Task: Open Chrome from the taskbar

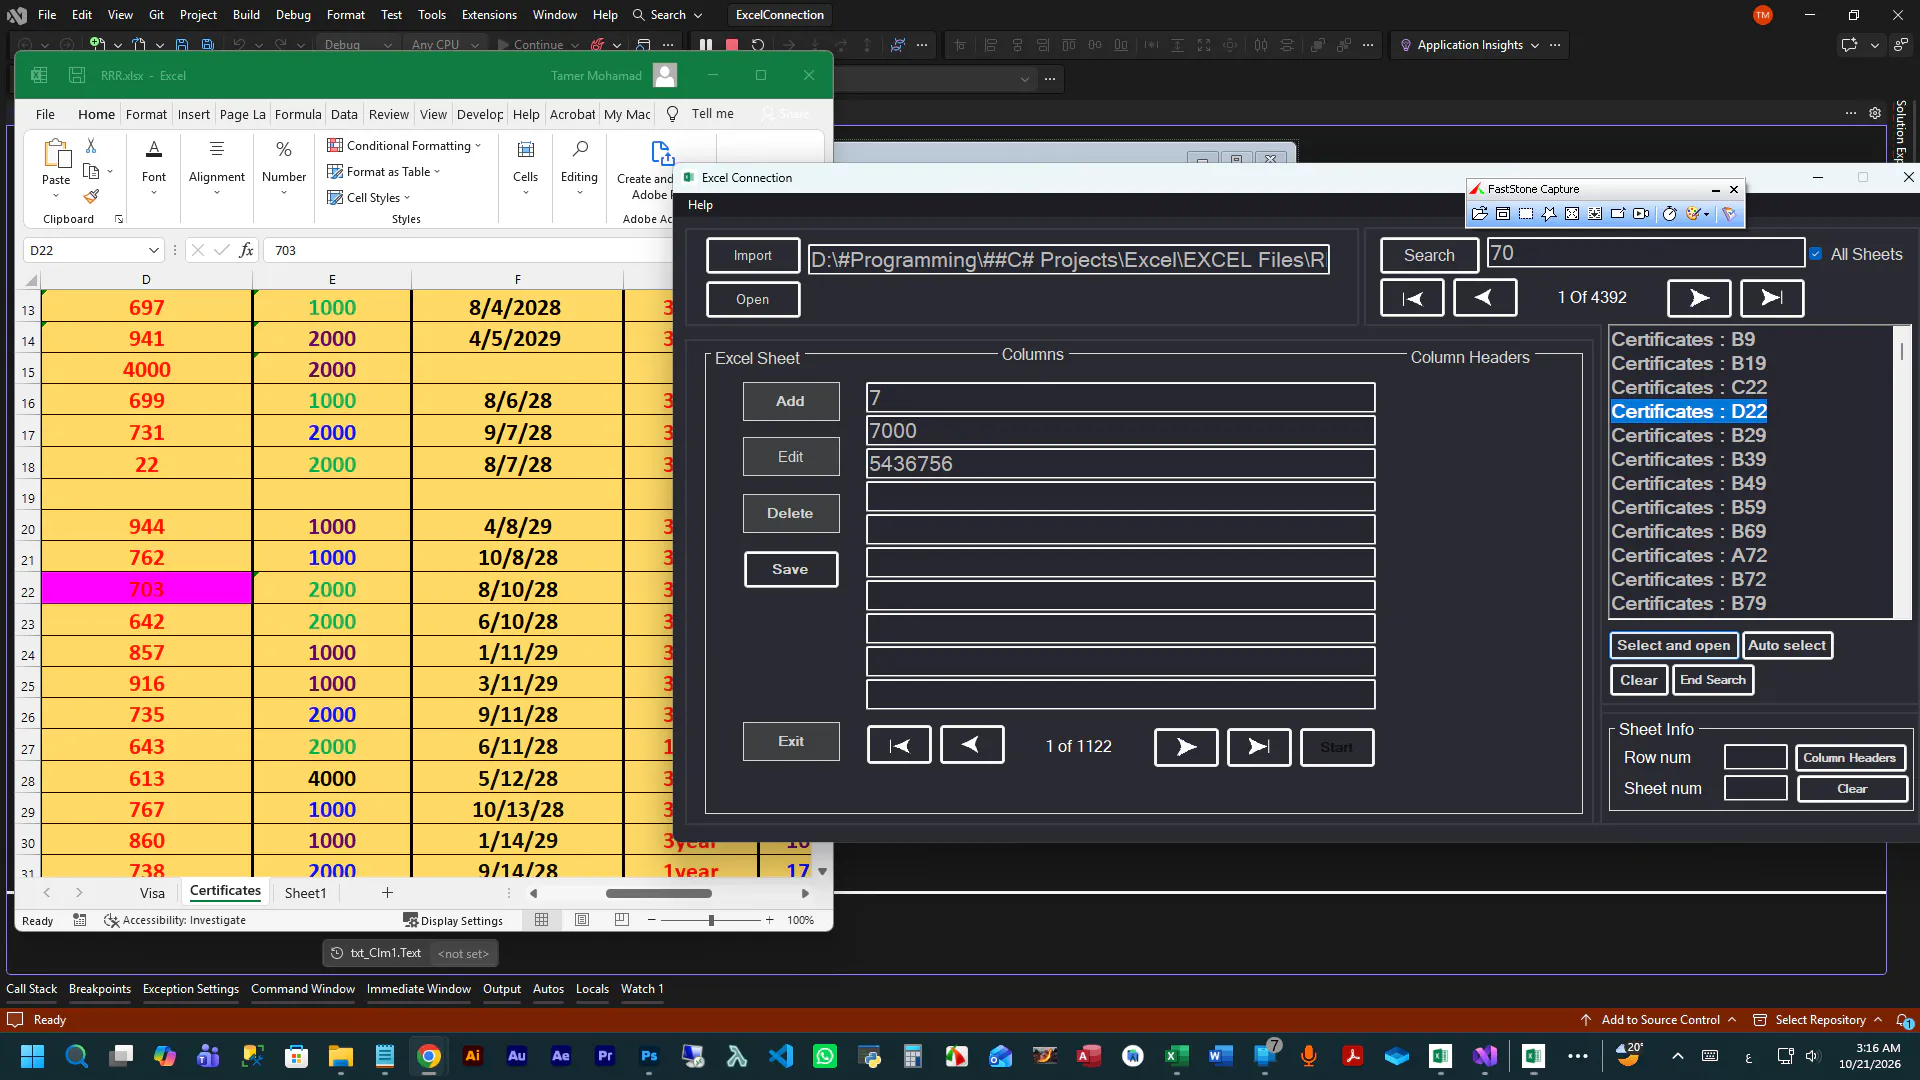Action: click(429, 1056)
